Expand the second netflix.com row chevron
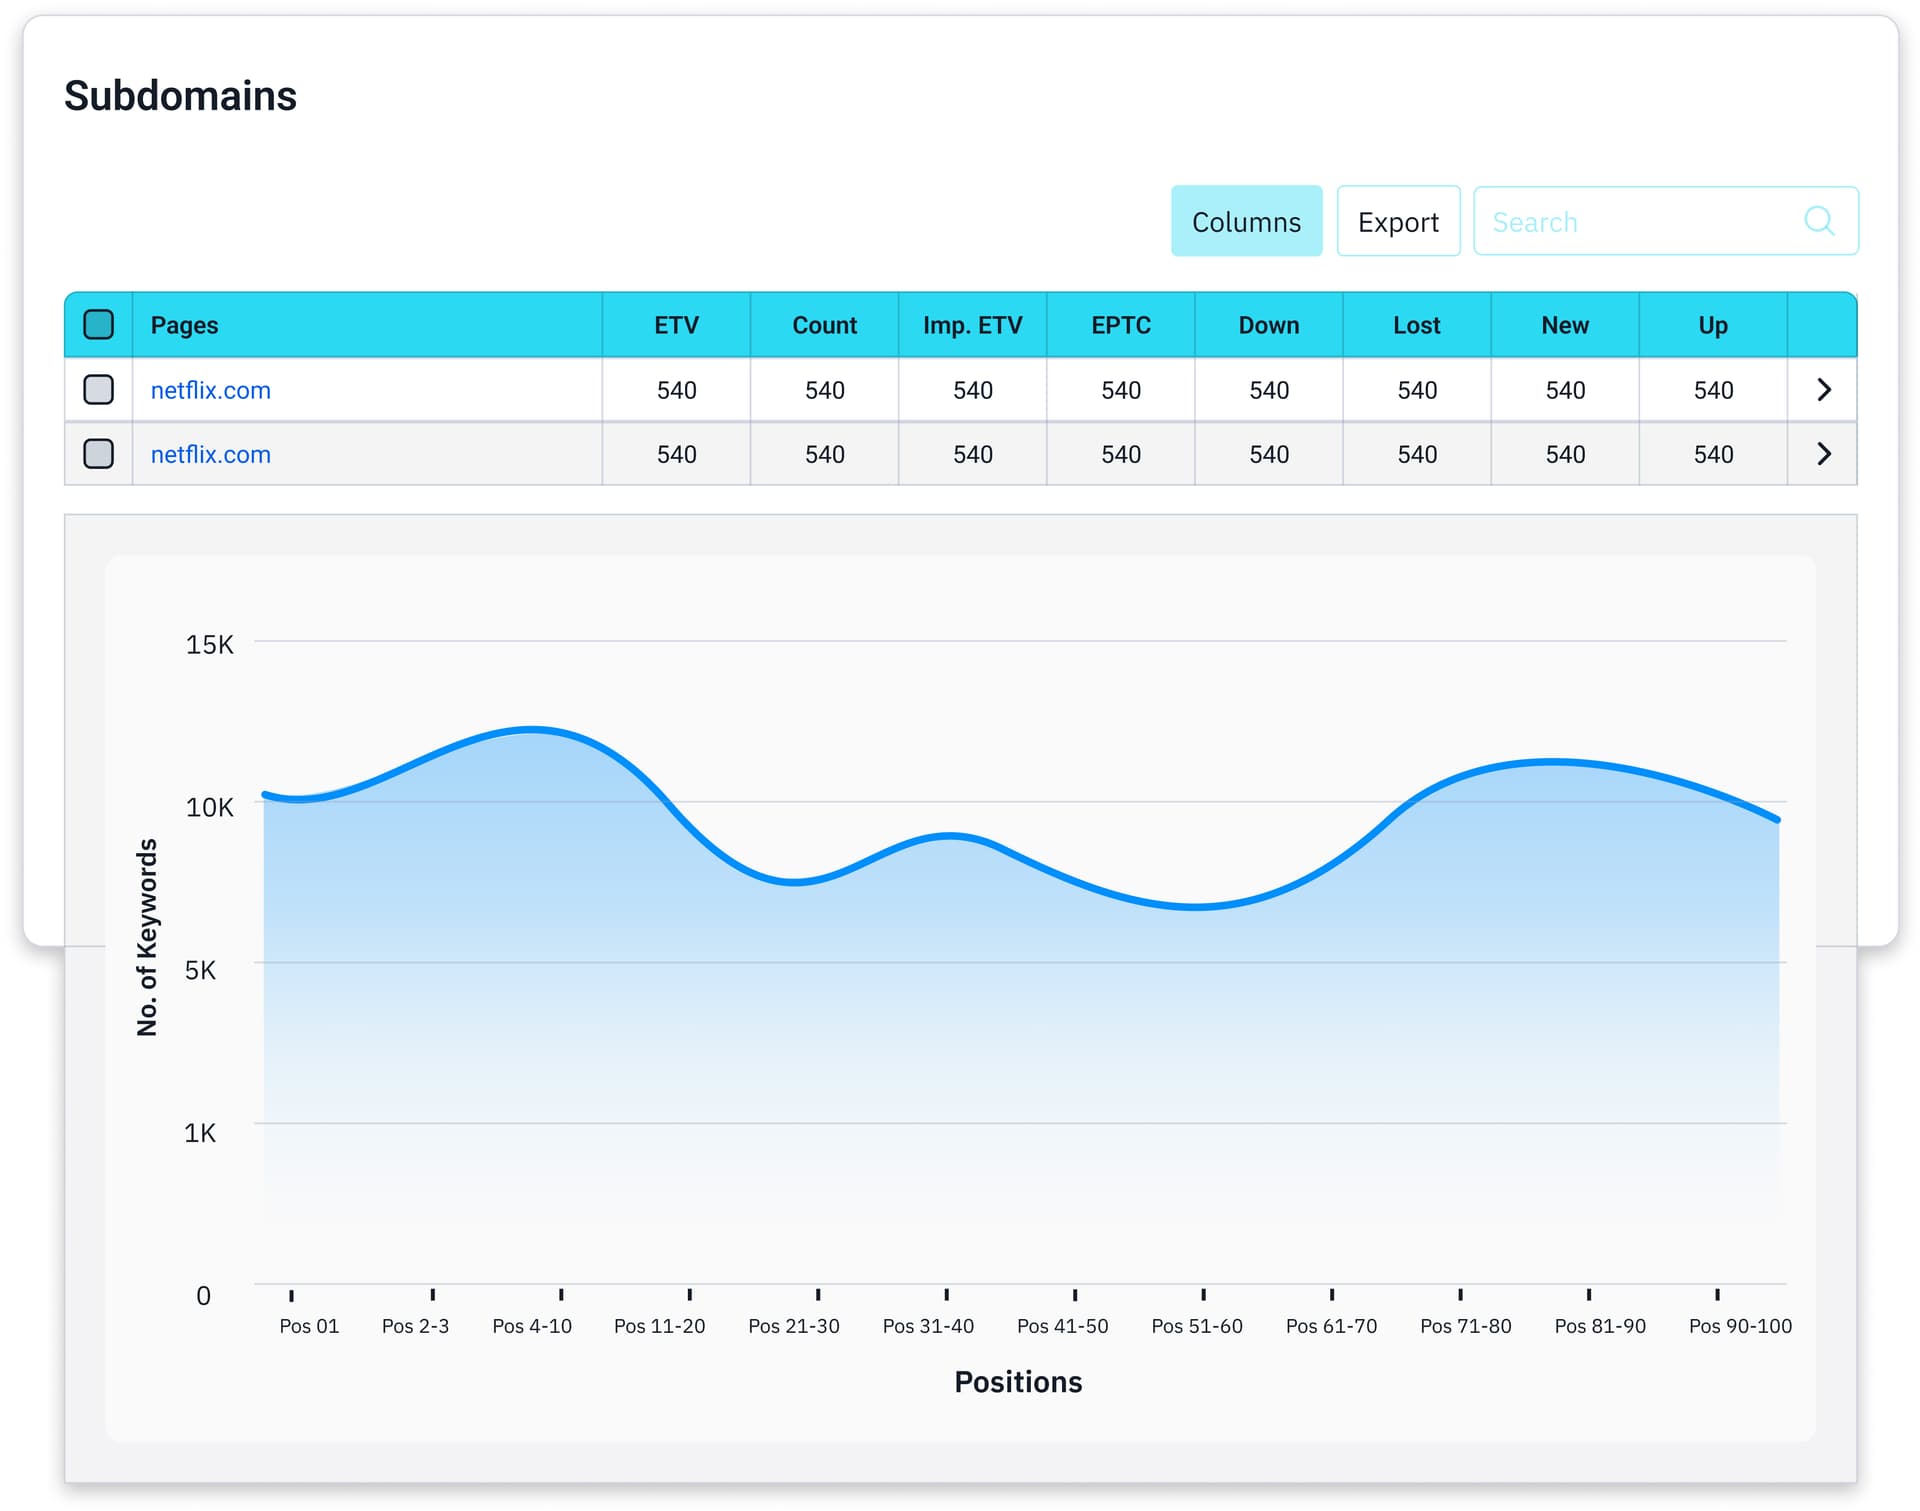The image size is (1920, 1511). pos(1823,454)
